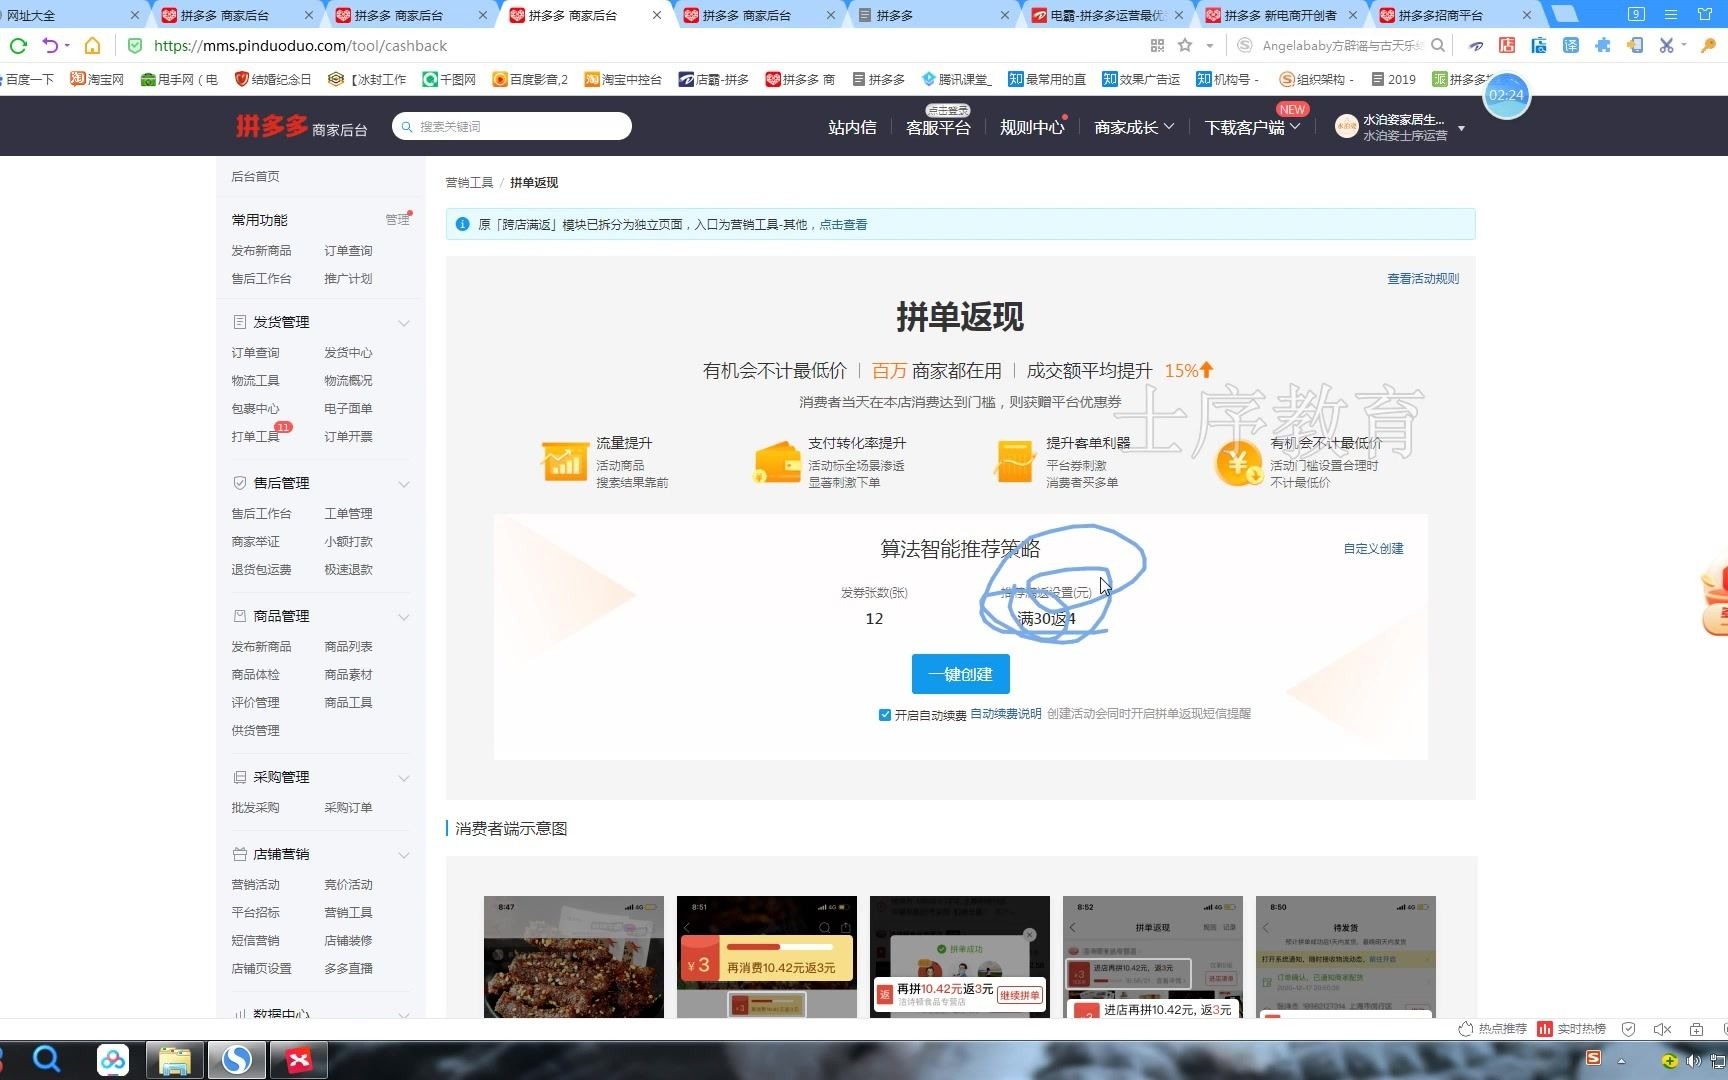Image resolution: width=1728 pixels, height=1080 pixels.
Task: Open the Sogou browser taskbar icon
Action: [x=237, y=1060]
